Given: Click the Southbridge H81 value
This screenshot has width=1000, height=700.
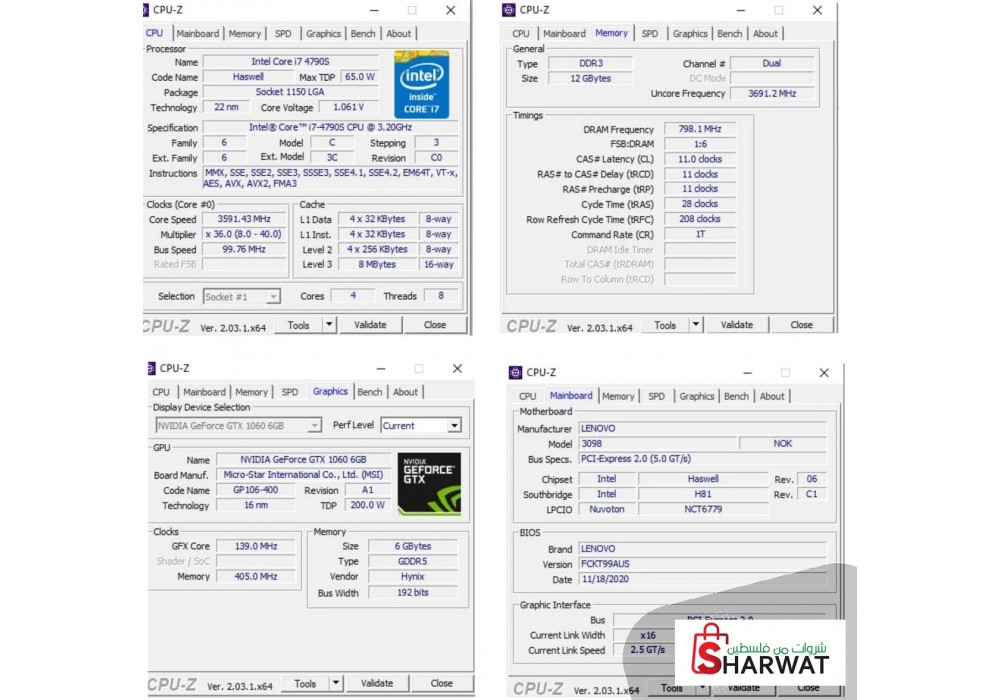Looking at the screenshot, I should [703, 494].
